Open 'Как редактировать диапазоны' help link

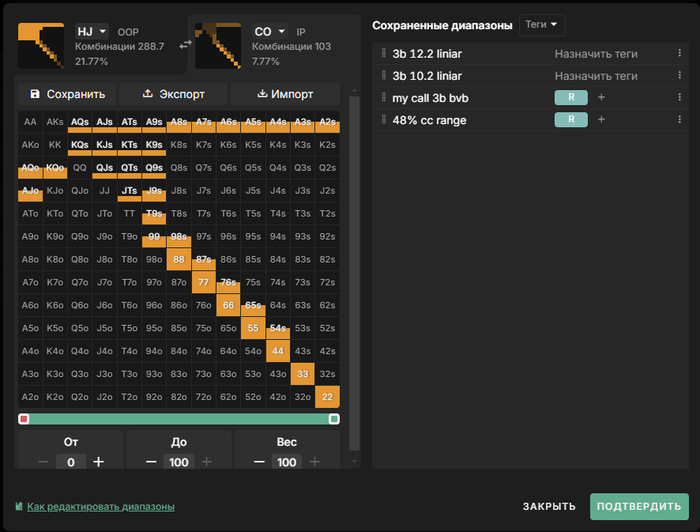pyautogui.click(x=100, y=507)
